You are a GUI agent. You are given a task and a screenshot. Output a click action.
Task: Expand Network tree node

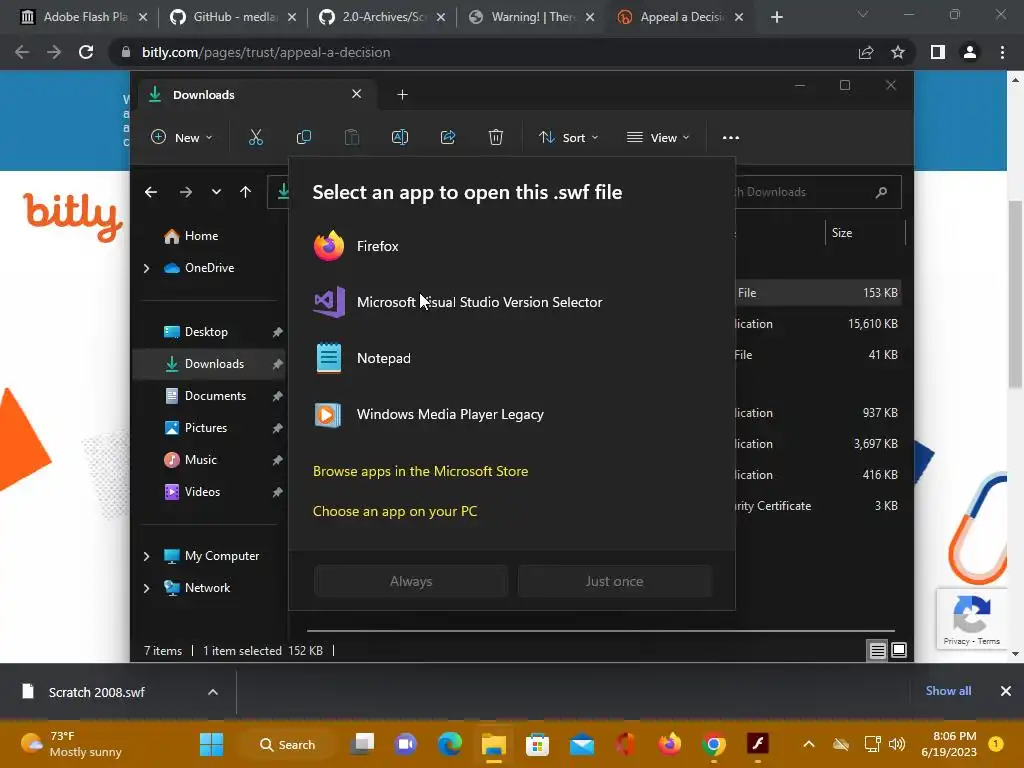pyautogui.click(x=146, y=588)
